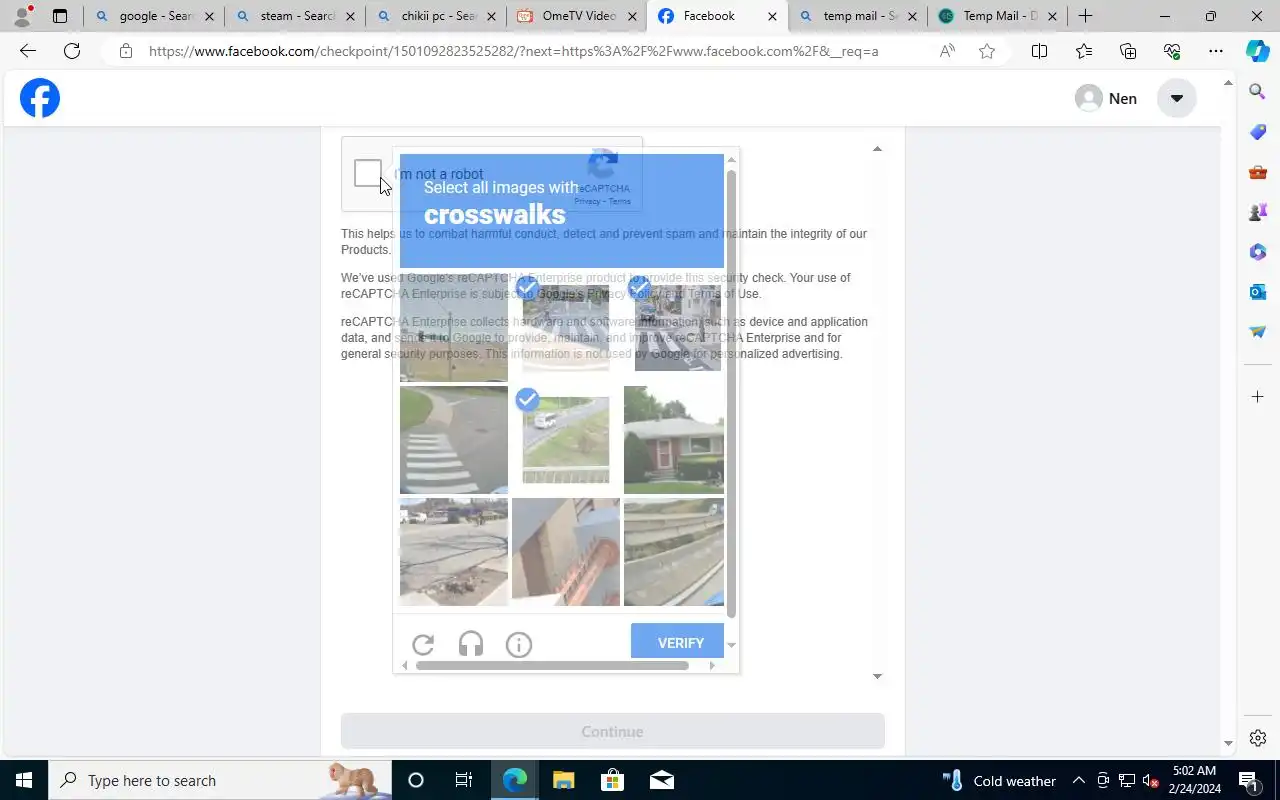Switch to the temp mail search tab

pos(857,16)
